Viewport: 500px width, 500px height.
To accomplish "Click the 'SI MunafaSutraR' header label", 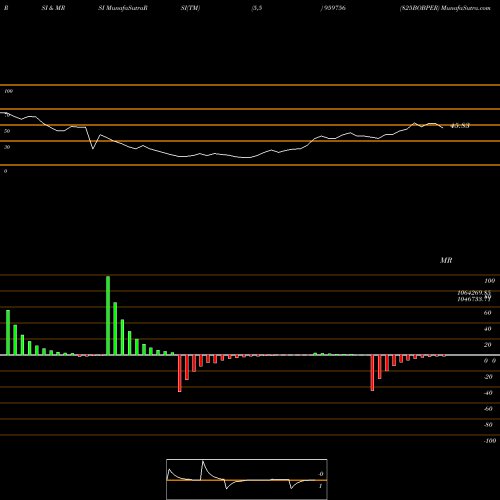I will pyautogui.click(x=123, y=8).
